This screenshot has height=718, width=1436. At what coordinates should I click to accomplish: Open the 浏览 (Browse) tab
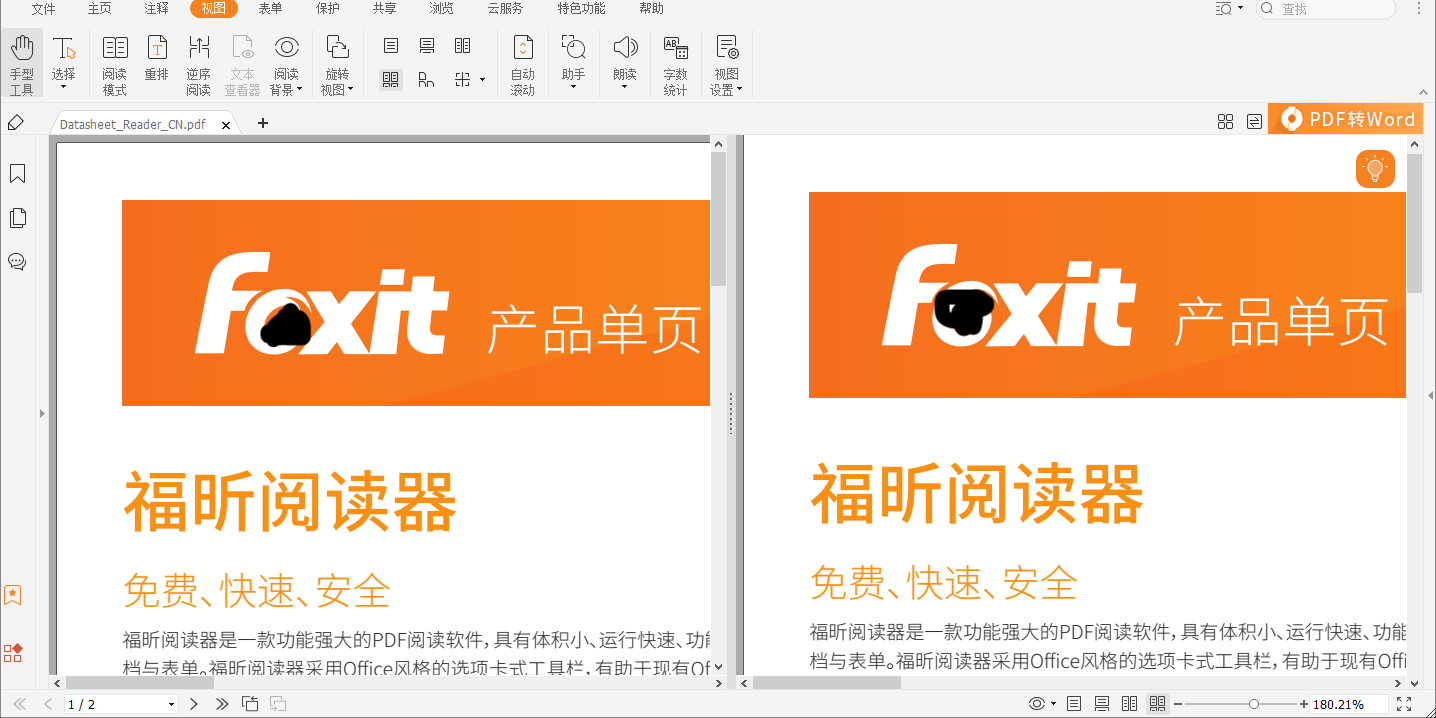pos(441,9)
